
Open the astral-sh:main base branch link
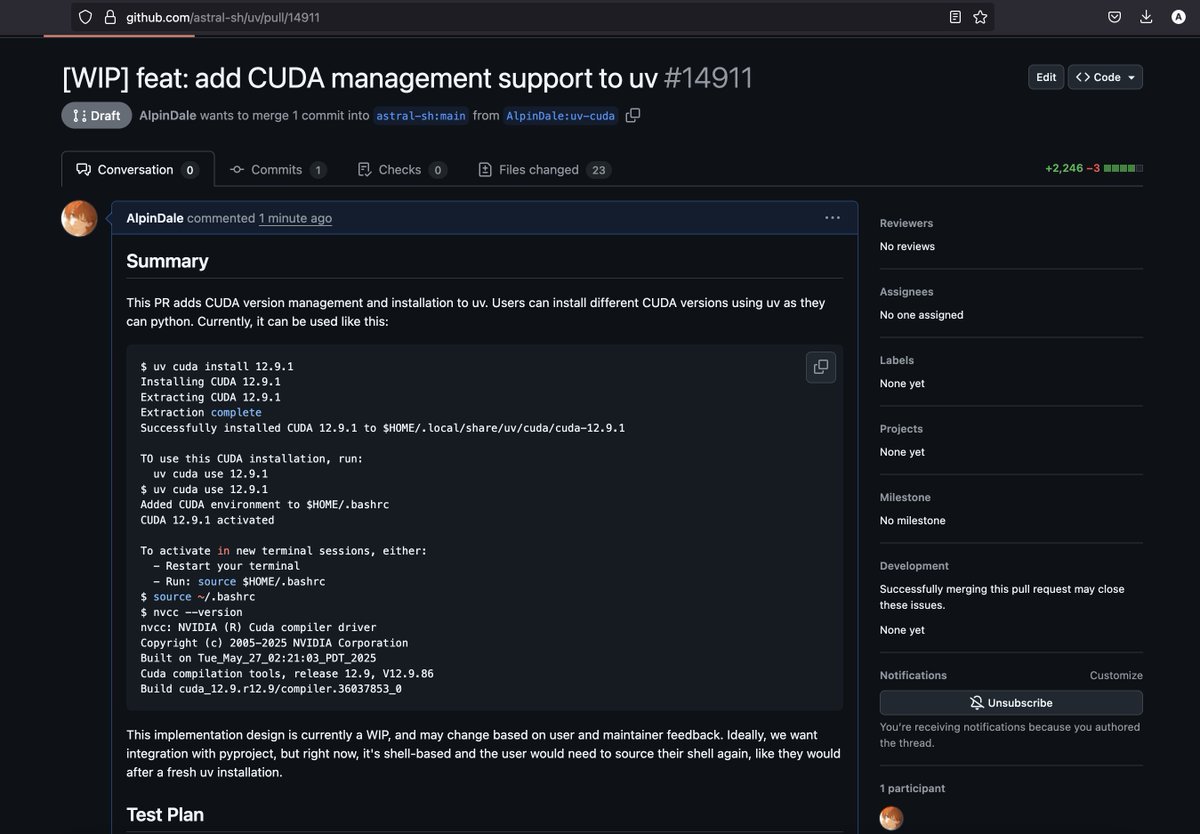[x=421, y=116]
